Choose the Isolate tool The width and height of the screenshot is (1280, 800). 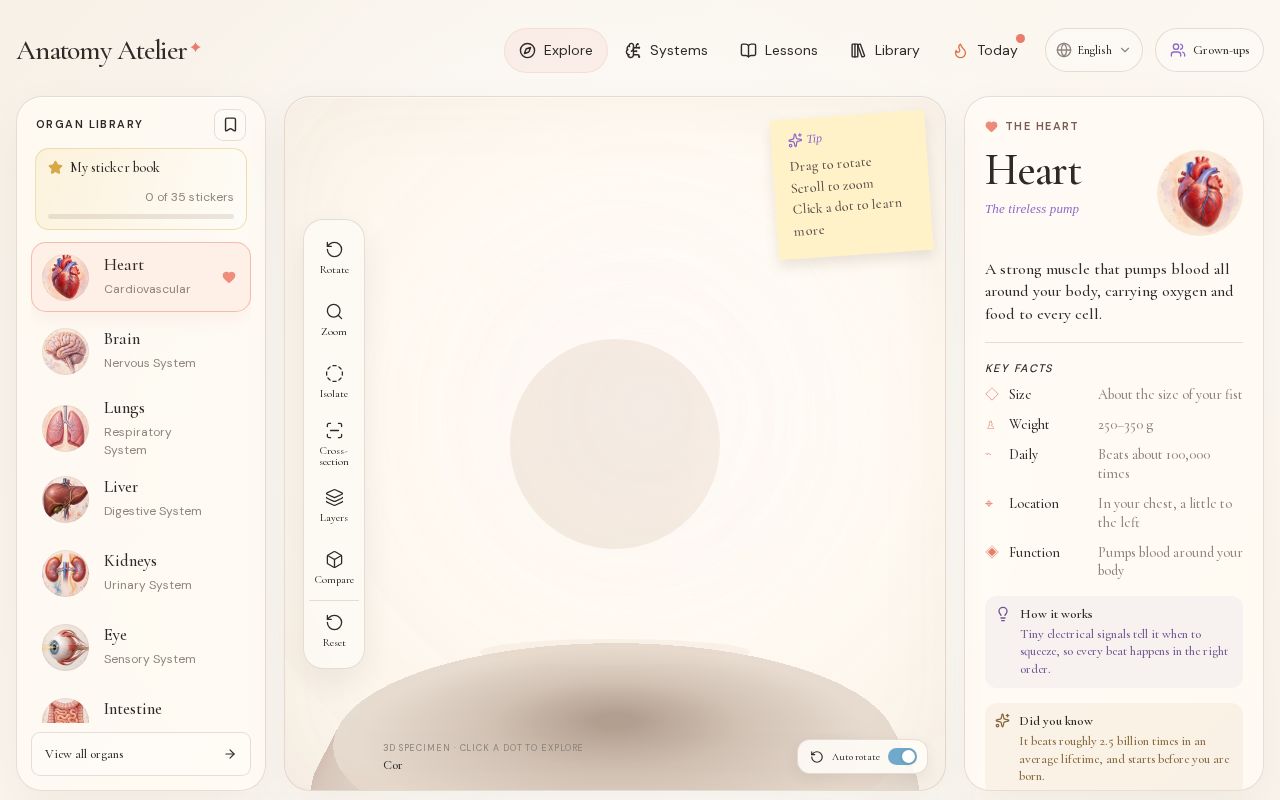pos(334,381)
